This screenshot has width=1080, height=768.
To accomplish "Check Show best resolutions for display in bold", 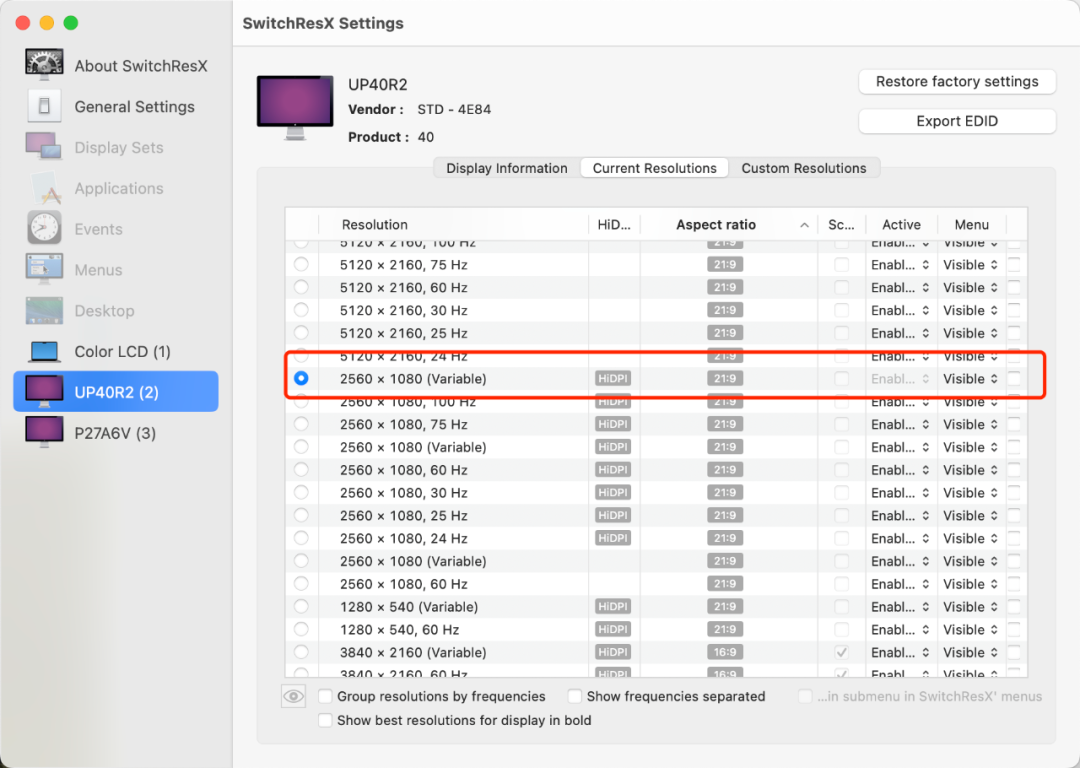I will 325,720.
